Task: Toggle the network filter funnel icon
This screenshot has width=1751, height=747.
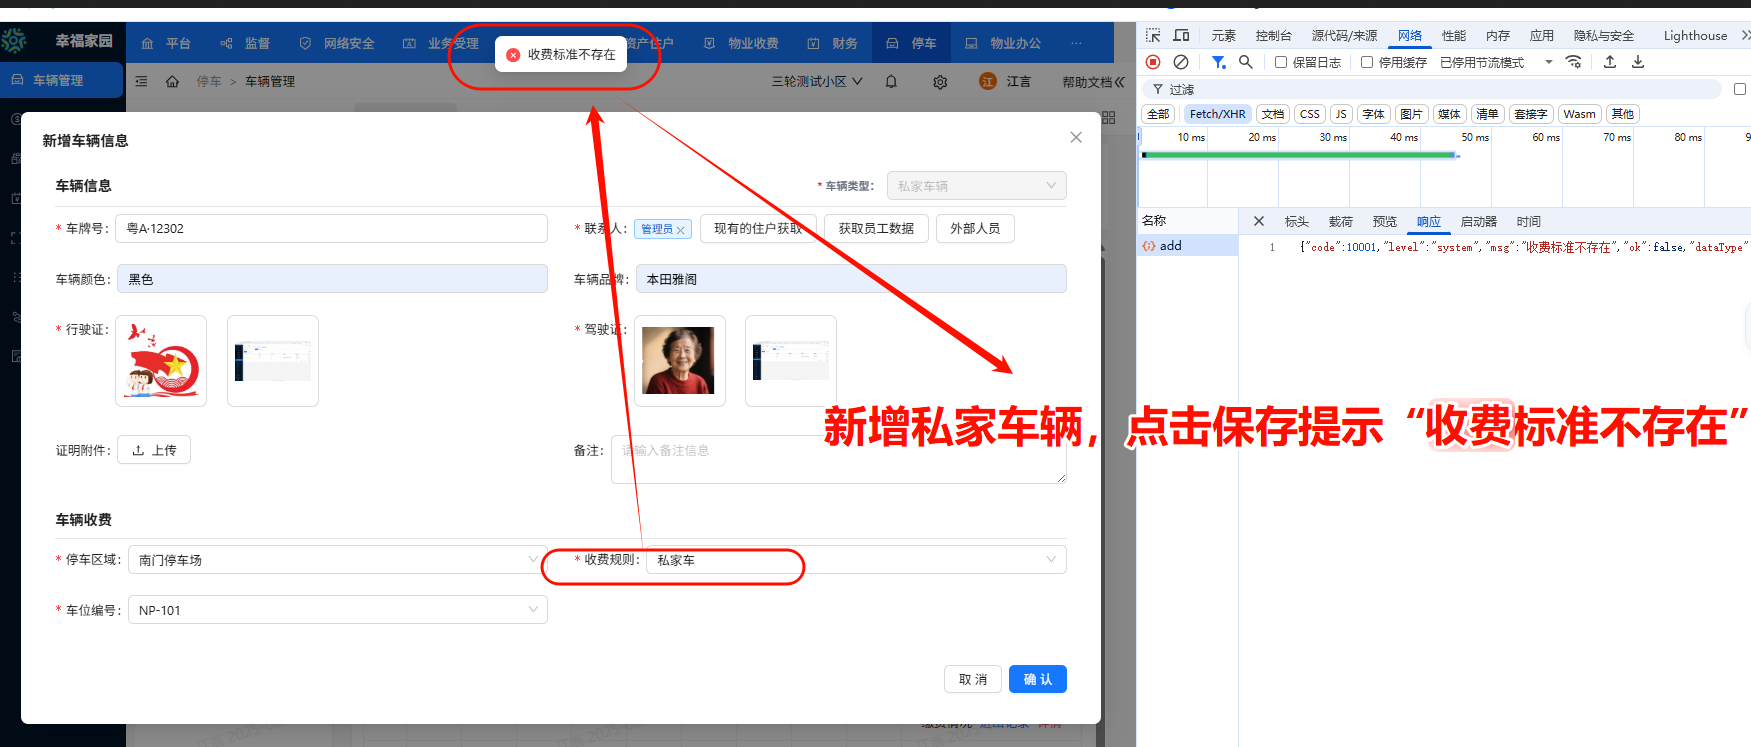Action: 1219,62
